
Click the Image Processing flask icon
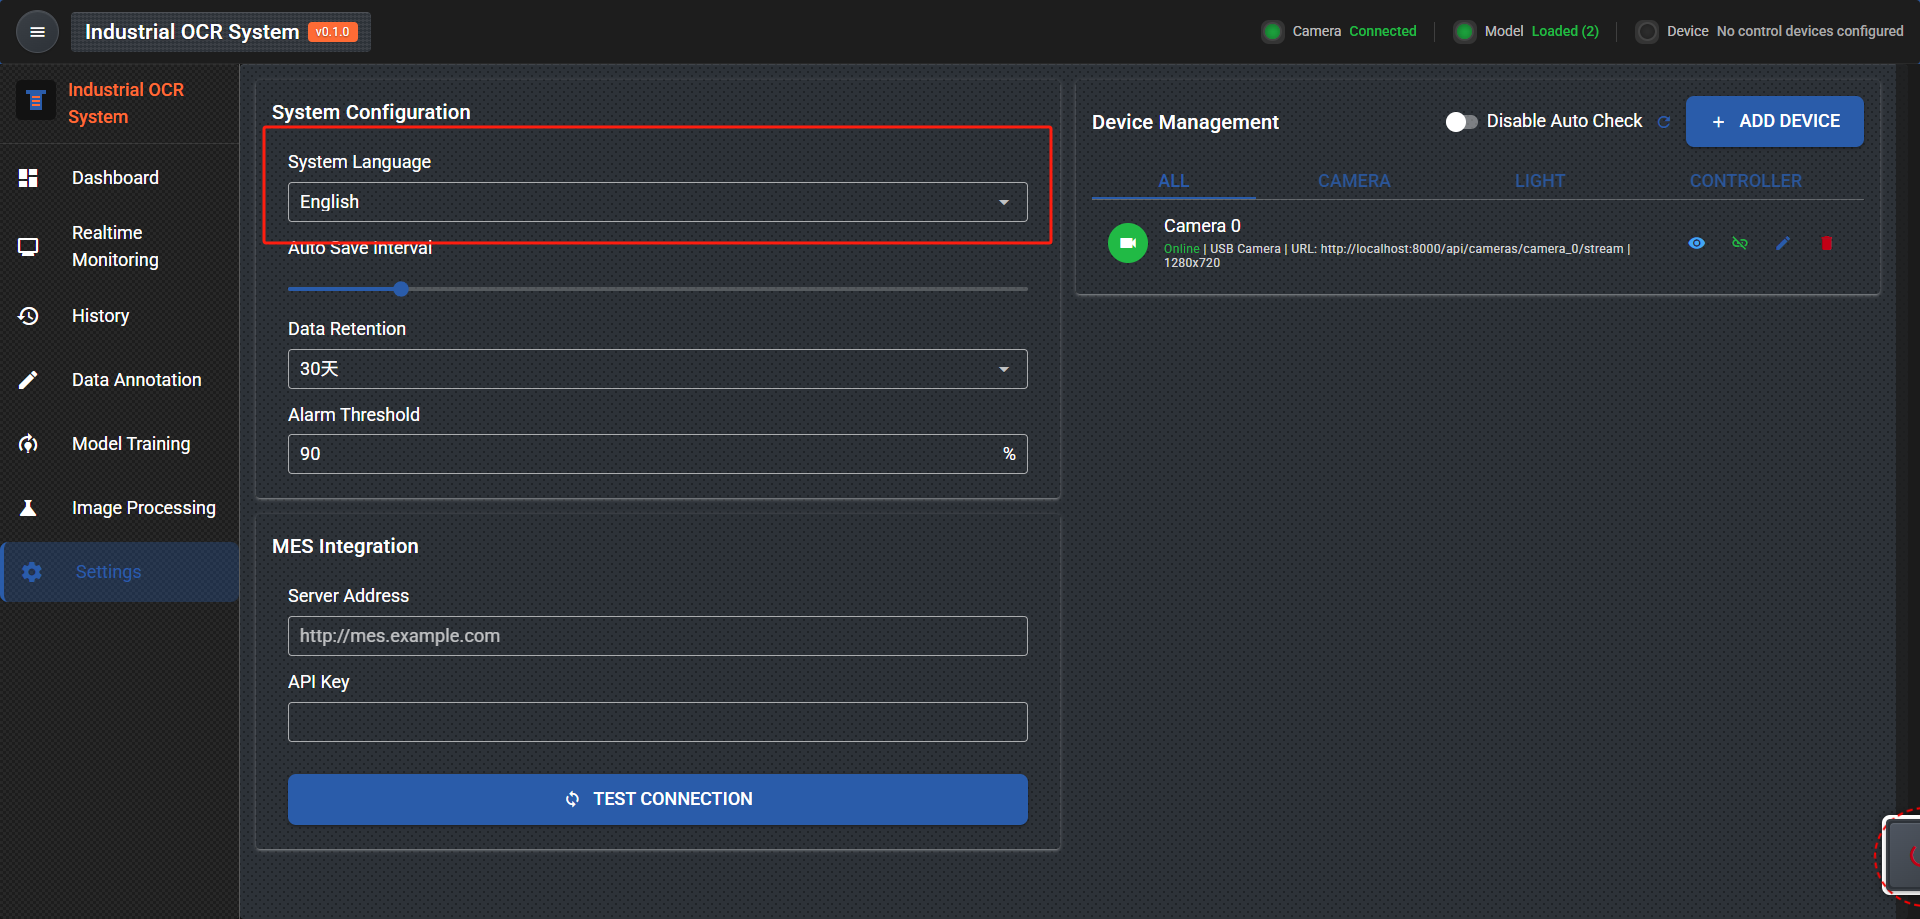28,508
